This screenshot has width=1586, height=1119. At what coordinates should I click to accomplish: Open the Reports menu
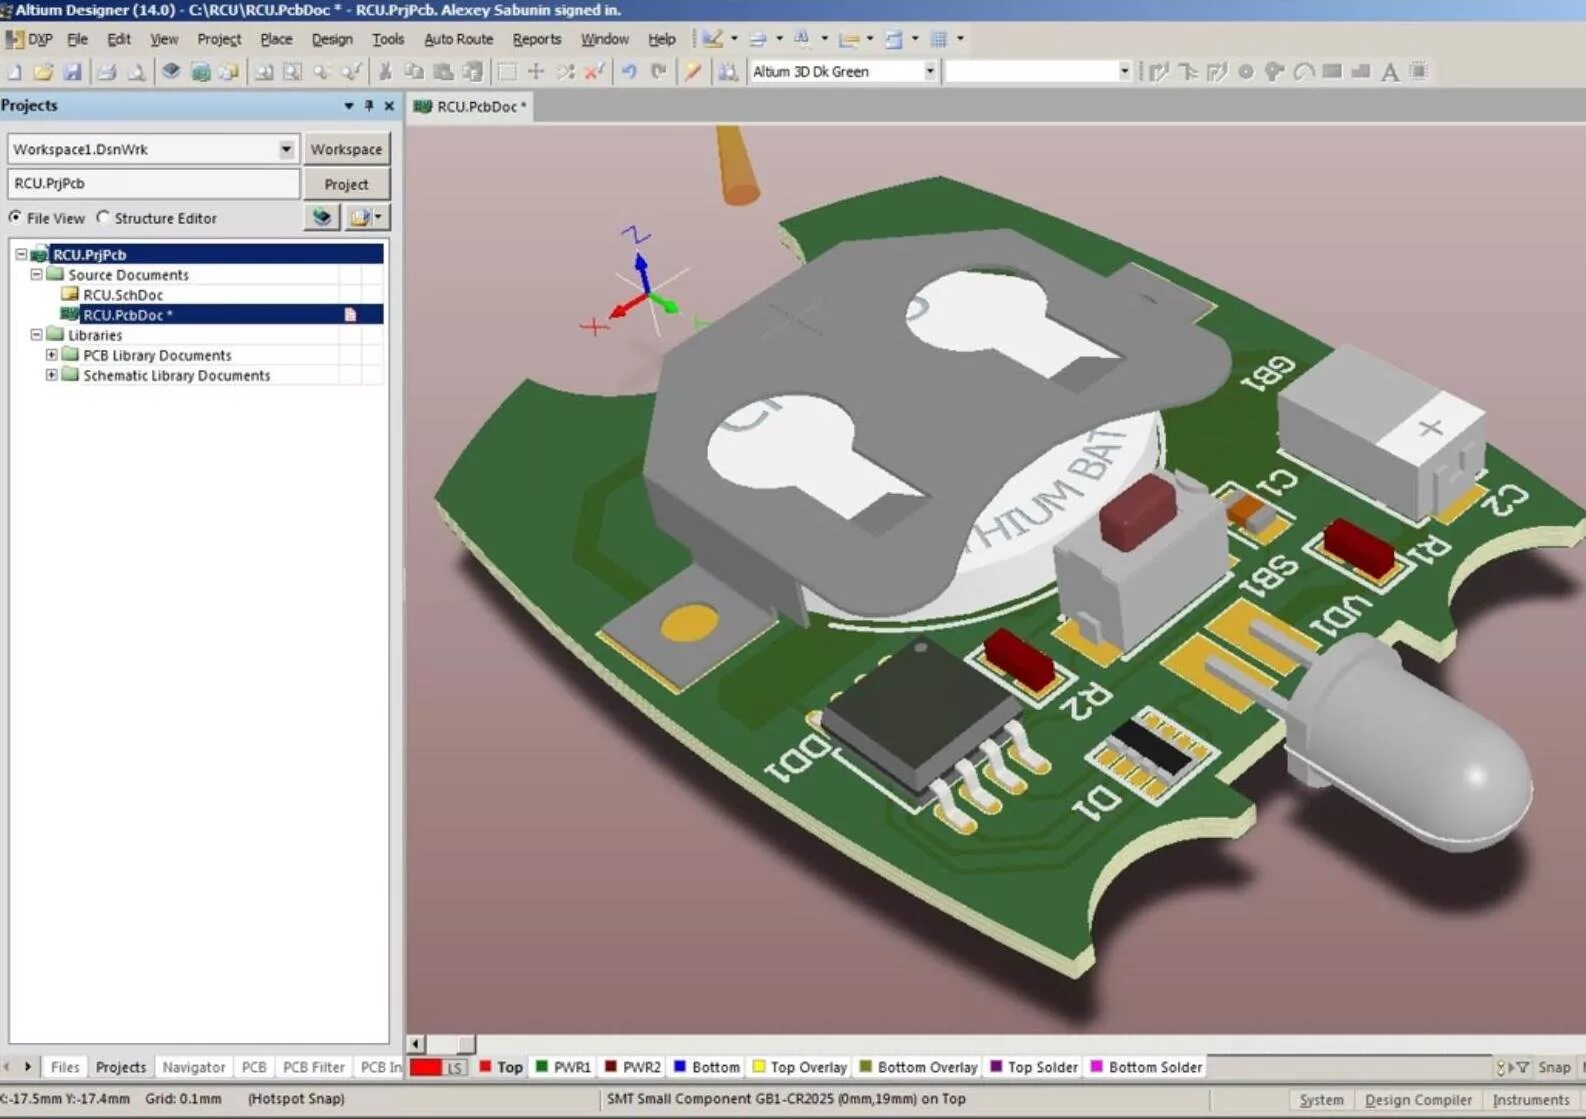[537, 39]
